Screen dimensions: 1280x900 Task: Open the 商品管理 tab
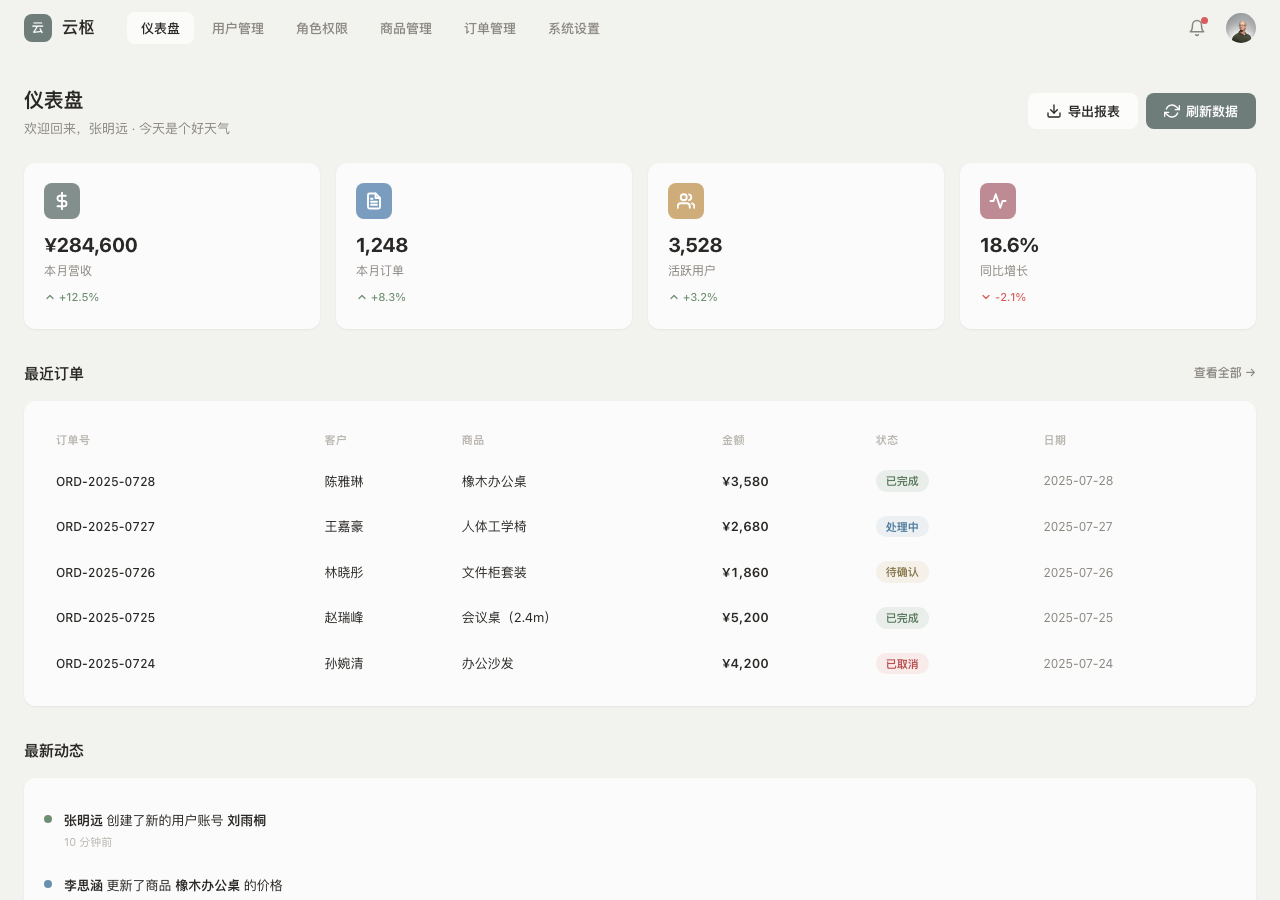(406, 28)
